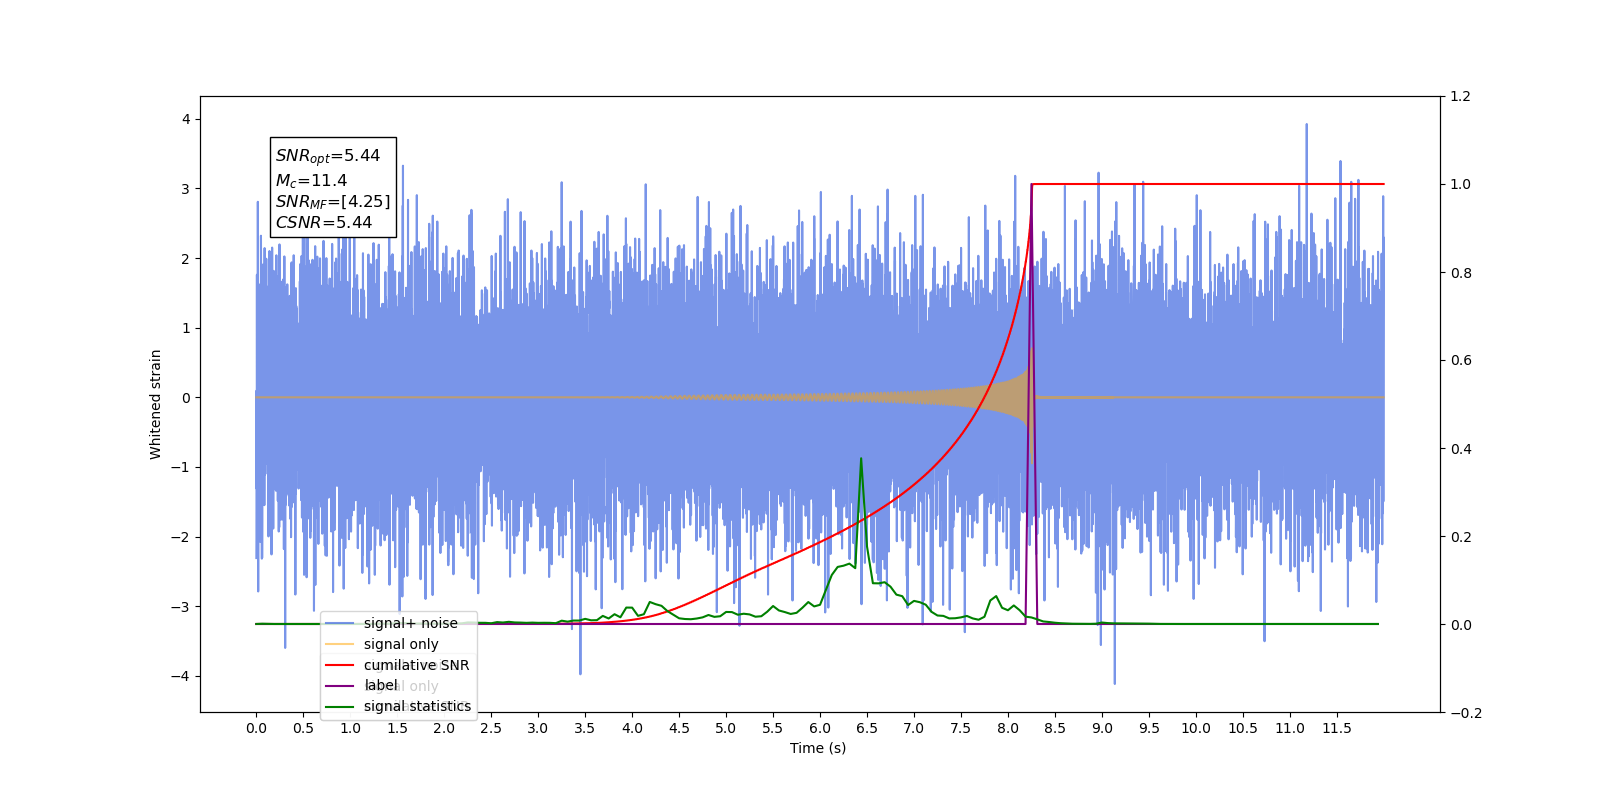This screenshot has width=1600, height=800.
Task: Click the red line swatch in legend
Action: (340, 665)
